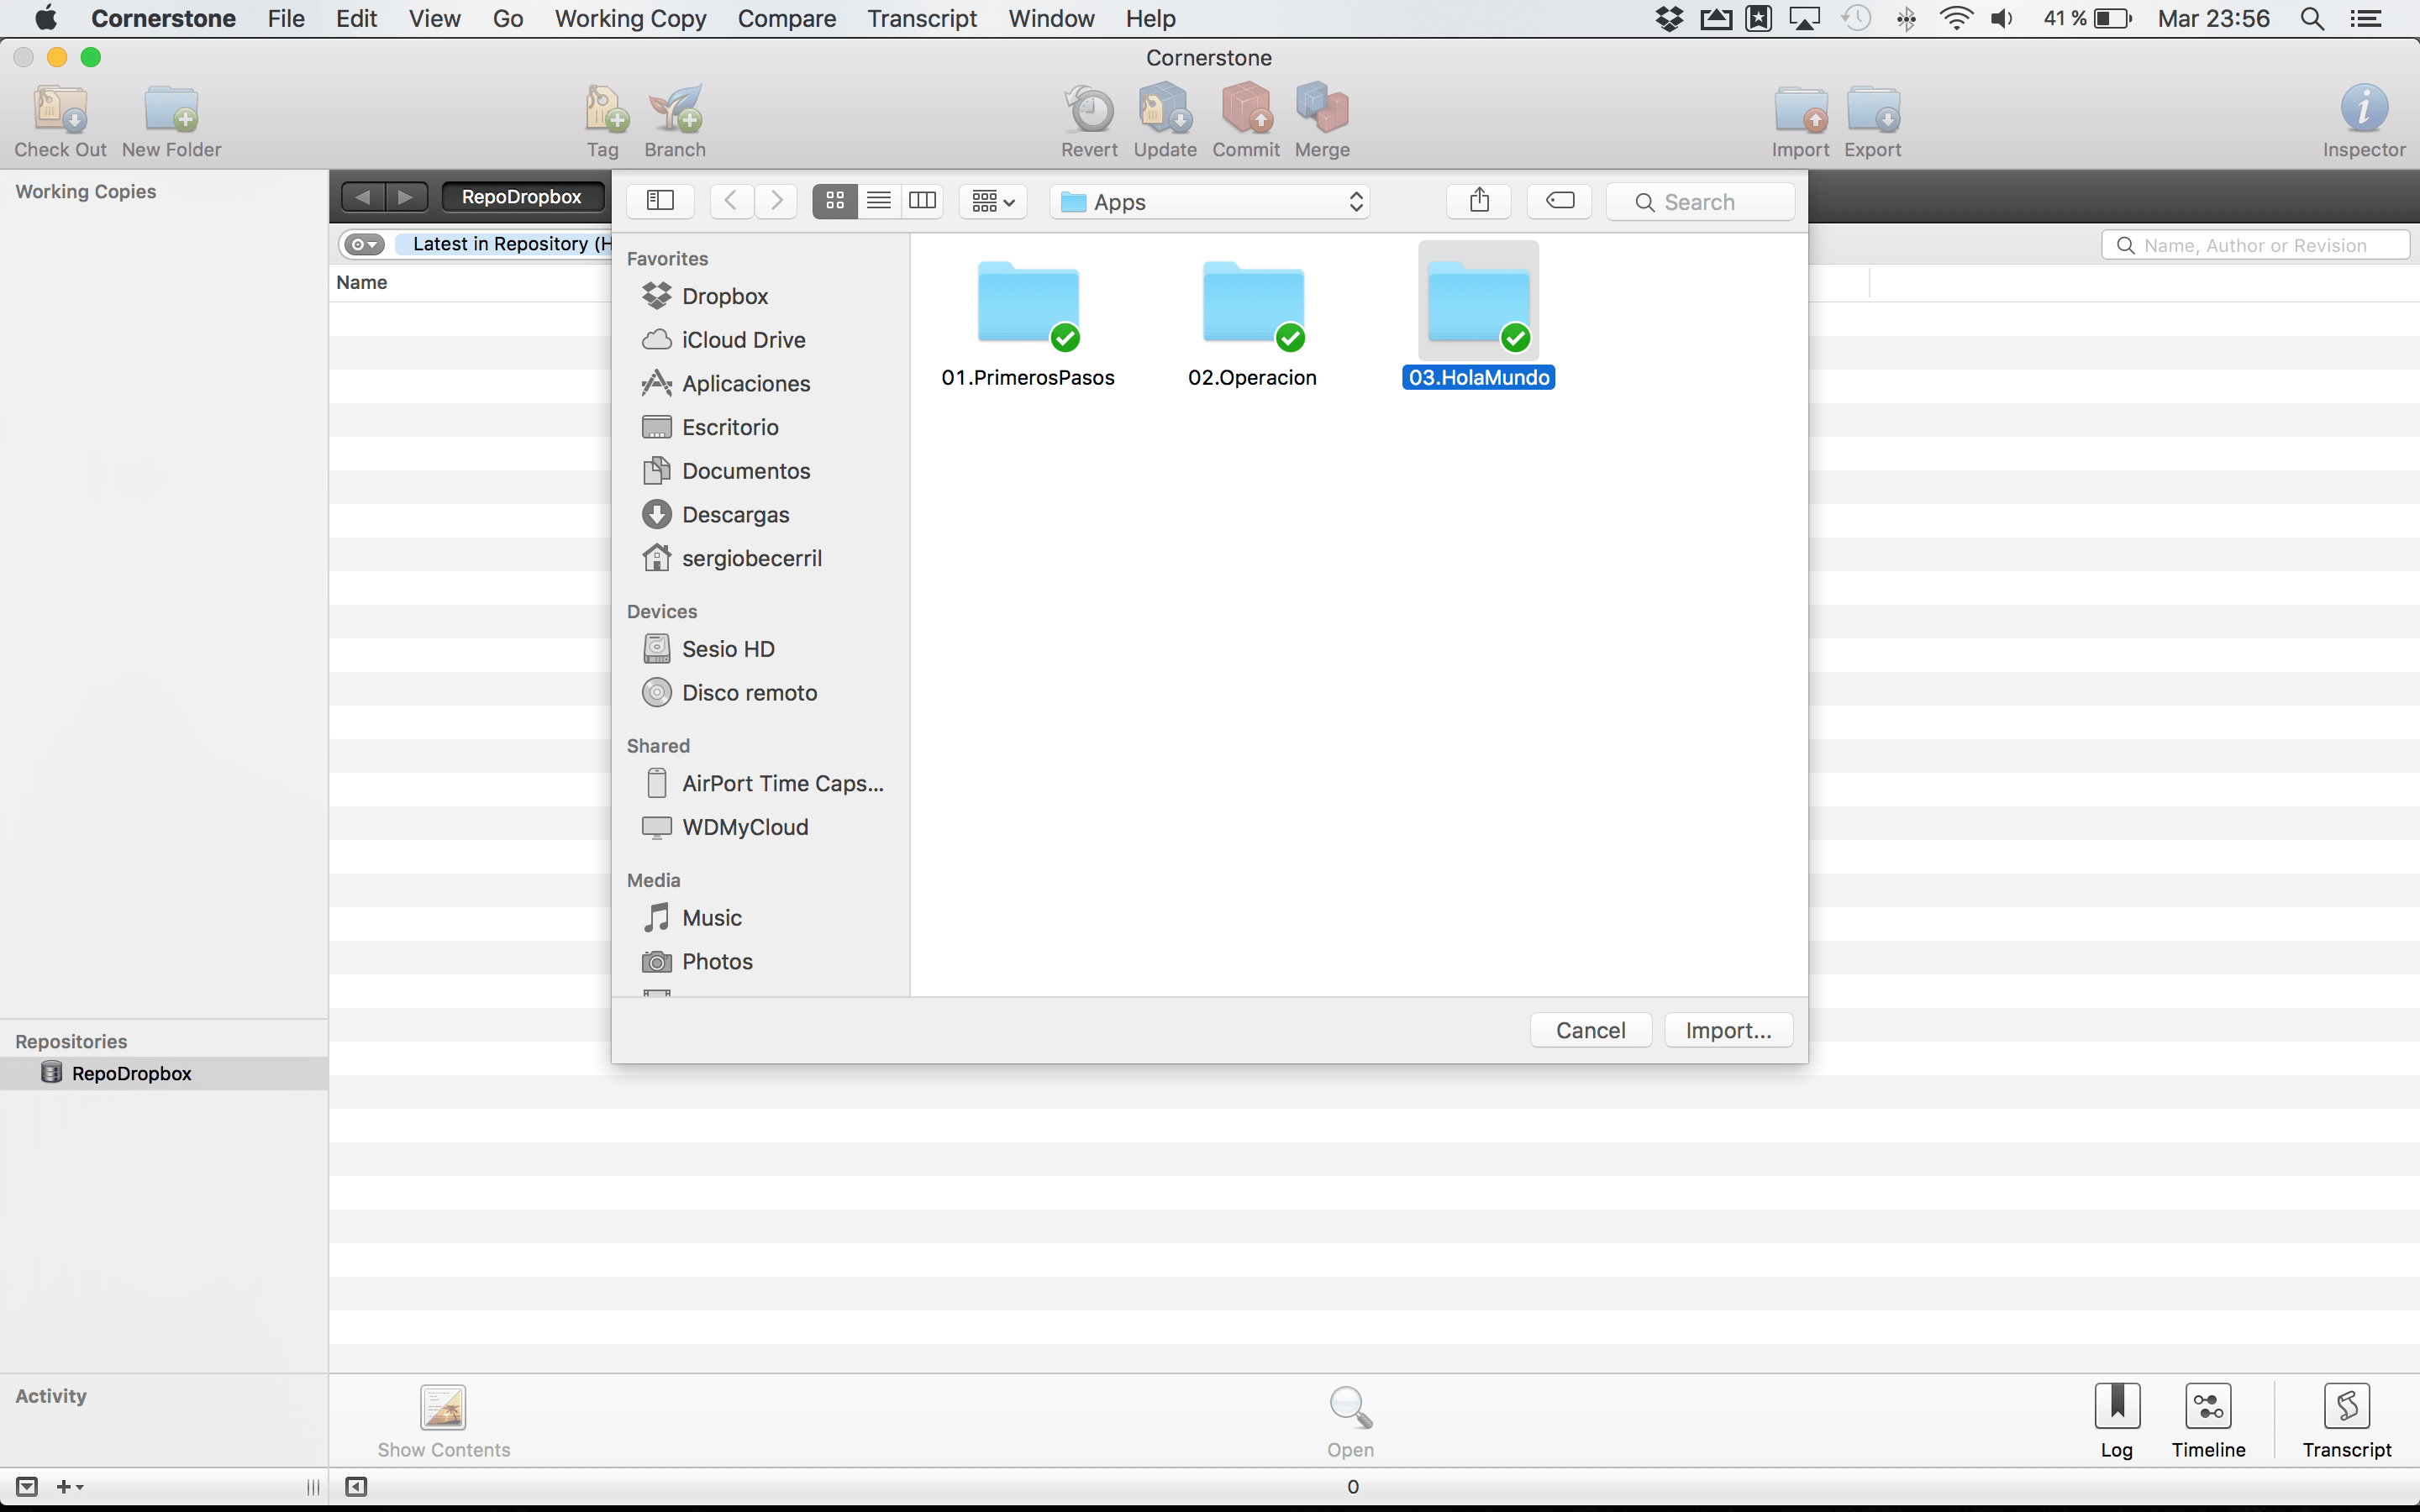The width and height of the screenshot is (2420, 1512).
Task: Click the dialog Search field
Action: point(1700,201)
